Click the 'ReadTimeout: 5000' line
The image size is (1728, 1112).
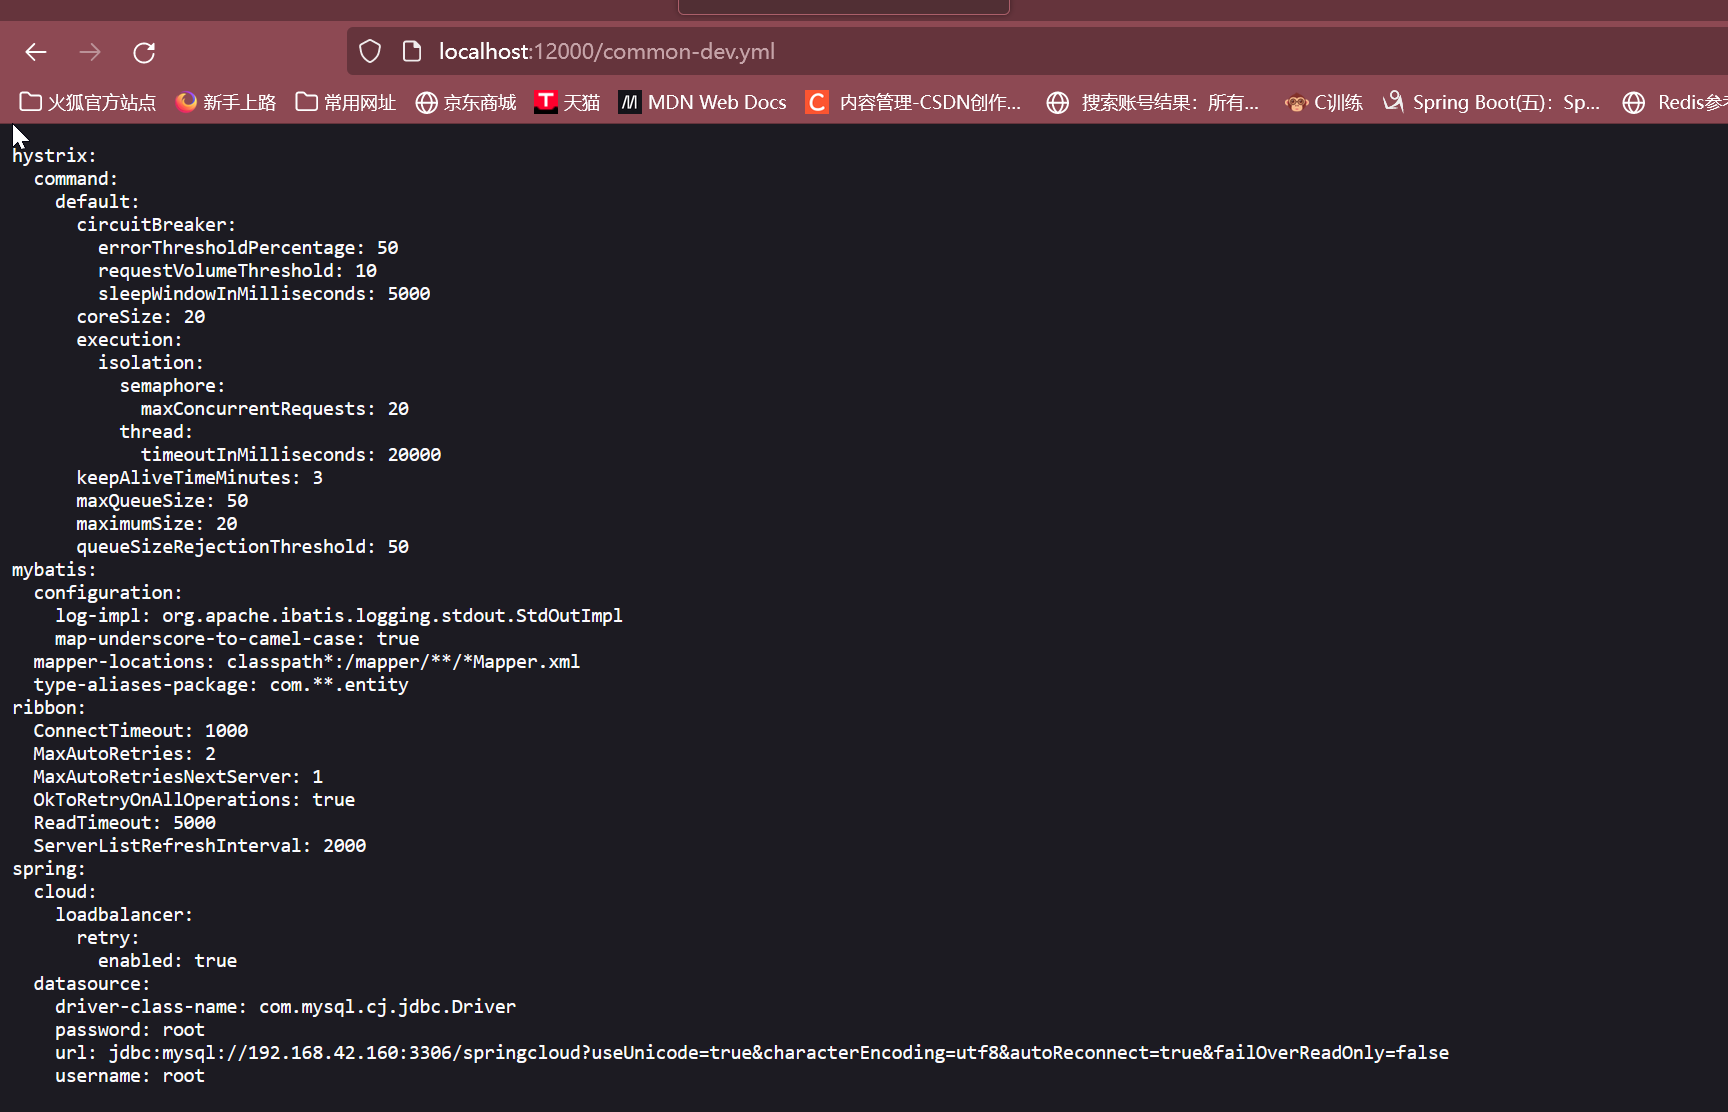pyautogui.click(x=125, y=823)
